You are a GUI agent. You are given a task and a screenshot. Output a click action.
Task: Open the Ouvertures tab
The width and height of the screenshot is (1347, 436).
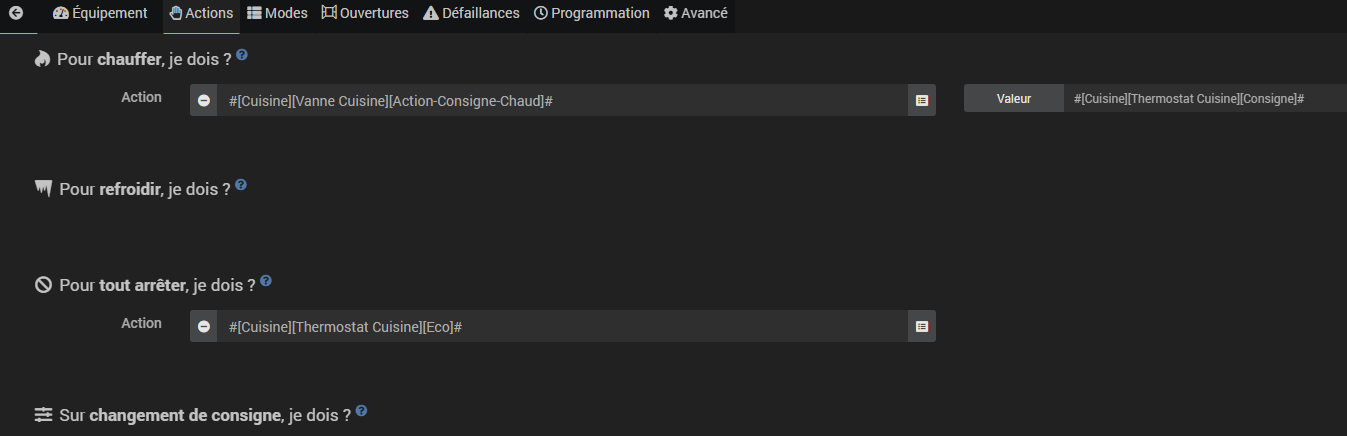[x=365, y=14]
